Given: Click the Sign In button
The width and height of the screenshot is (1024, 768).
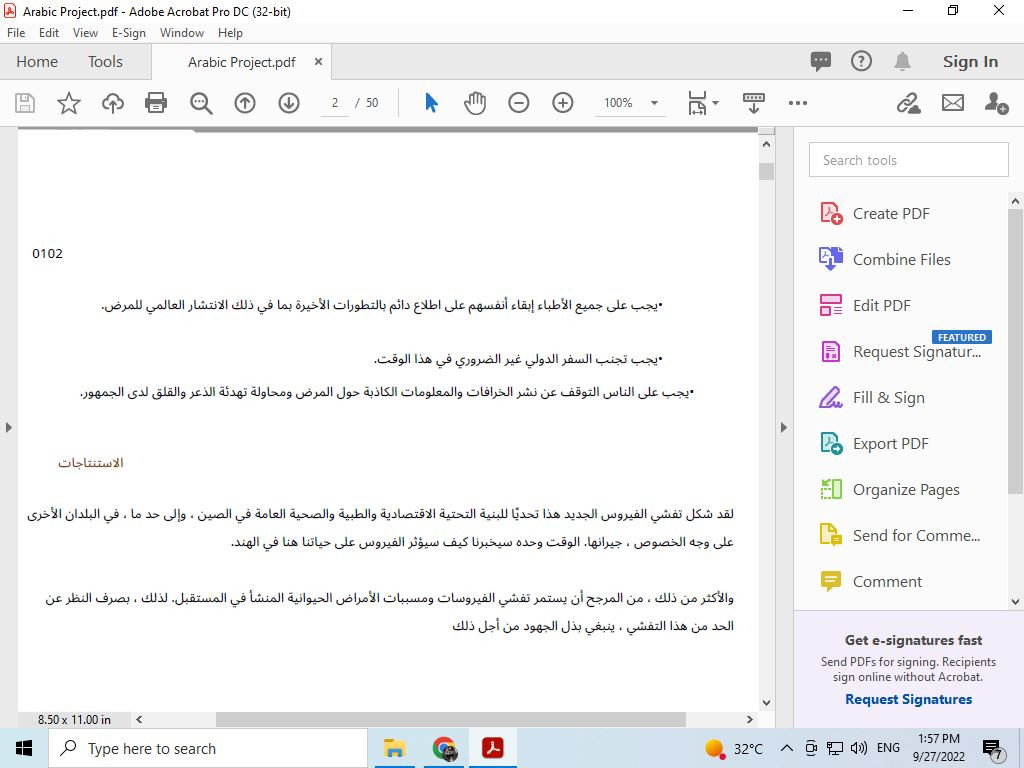Looking at the screenshot, I should 969,61.
